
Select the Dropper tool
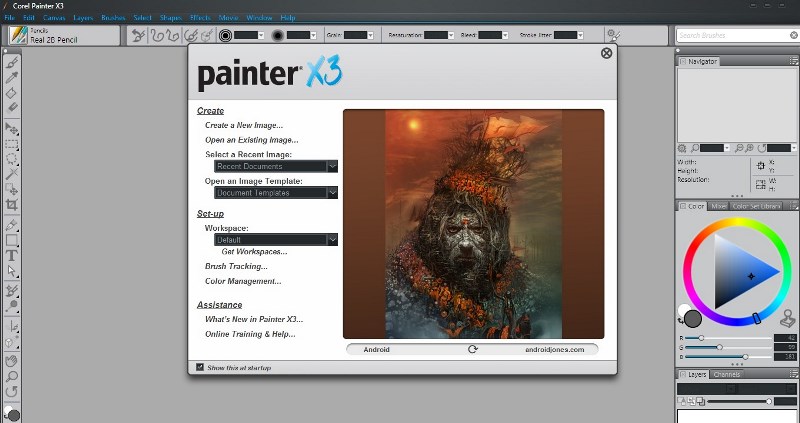[x=12, y=78]
